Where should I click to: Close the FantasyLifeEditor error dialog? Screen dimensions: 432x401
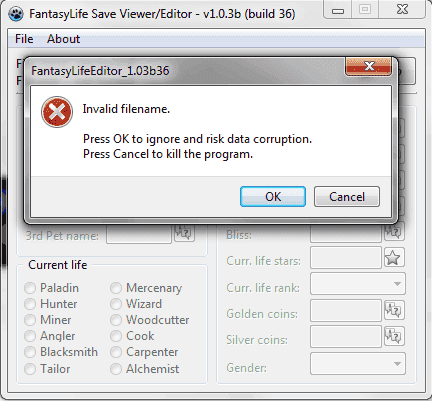coord(368,66)
